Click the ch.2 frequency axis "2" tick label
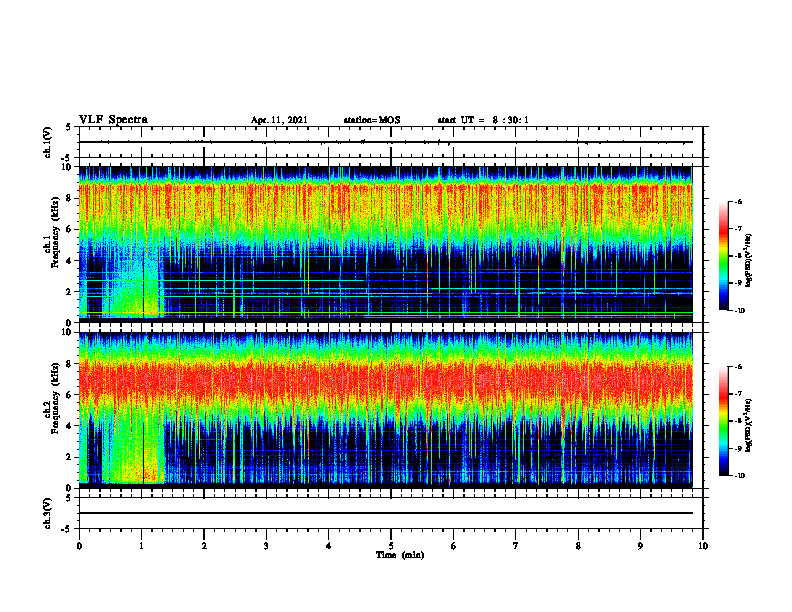This screenshot has height=612, width=792. tap(69, 457)
